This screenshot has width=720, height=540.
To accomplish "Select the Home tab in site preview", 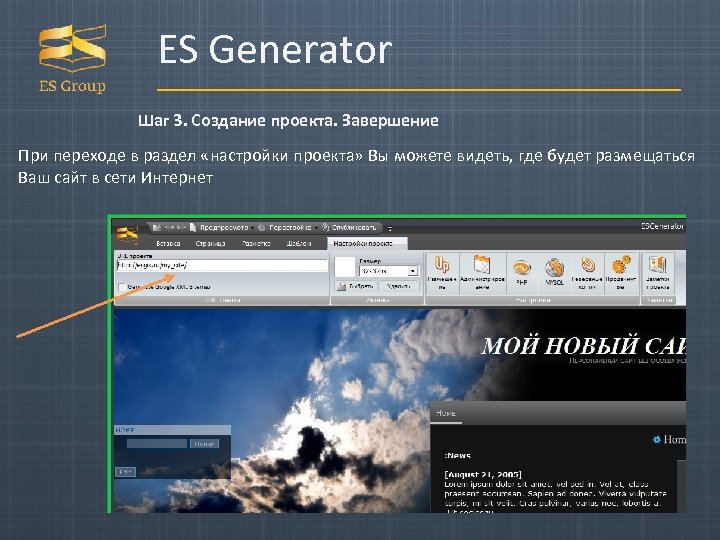I will click(x=446, y=413).
